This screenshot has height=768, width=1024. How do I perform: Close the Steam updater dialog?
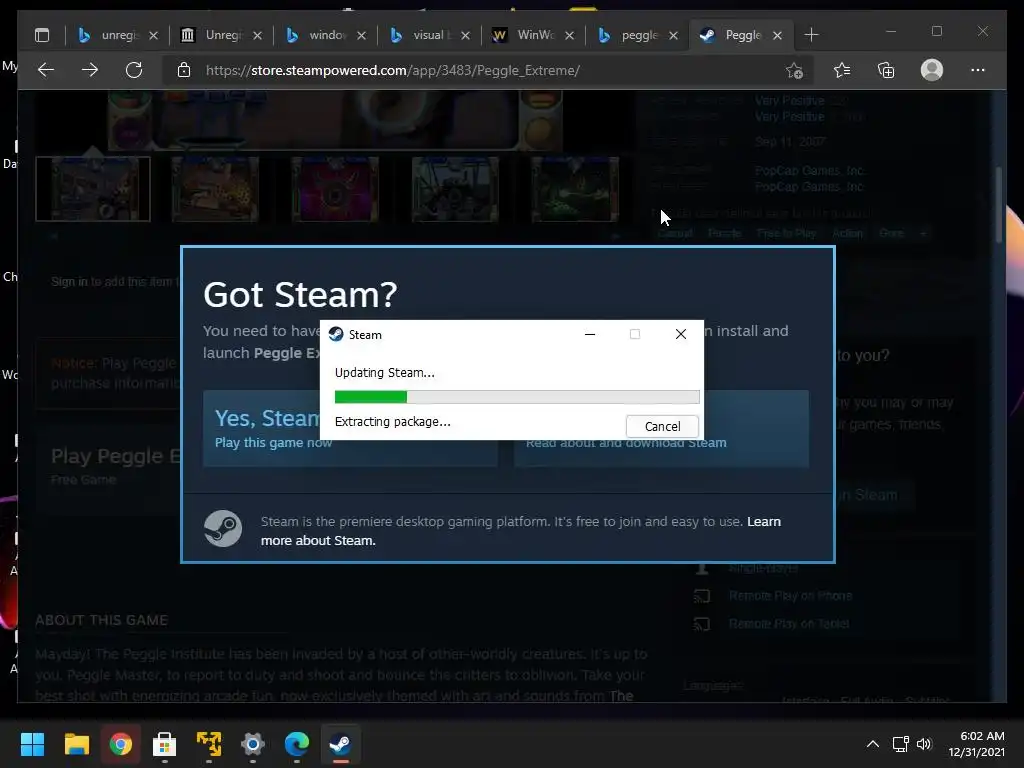[x=680, y=334]
